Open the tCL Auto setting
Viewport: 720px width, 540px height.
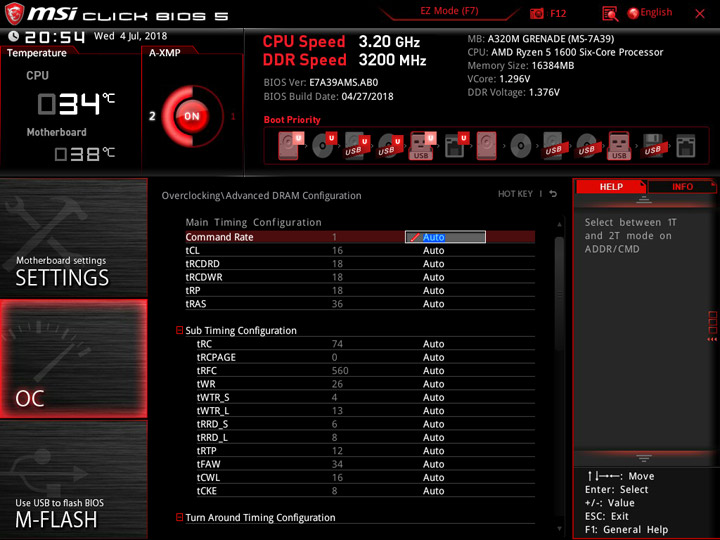(433, 250)
